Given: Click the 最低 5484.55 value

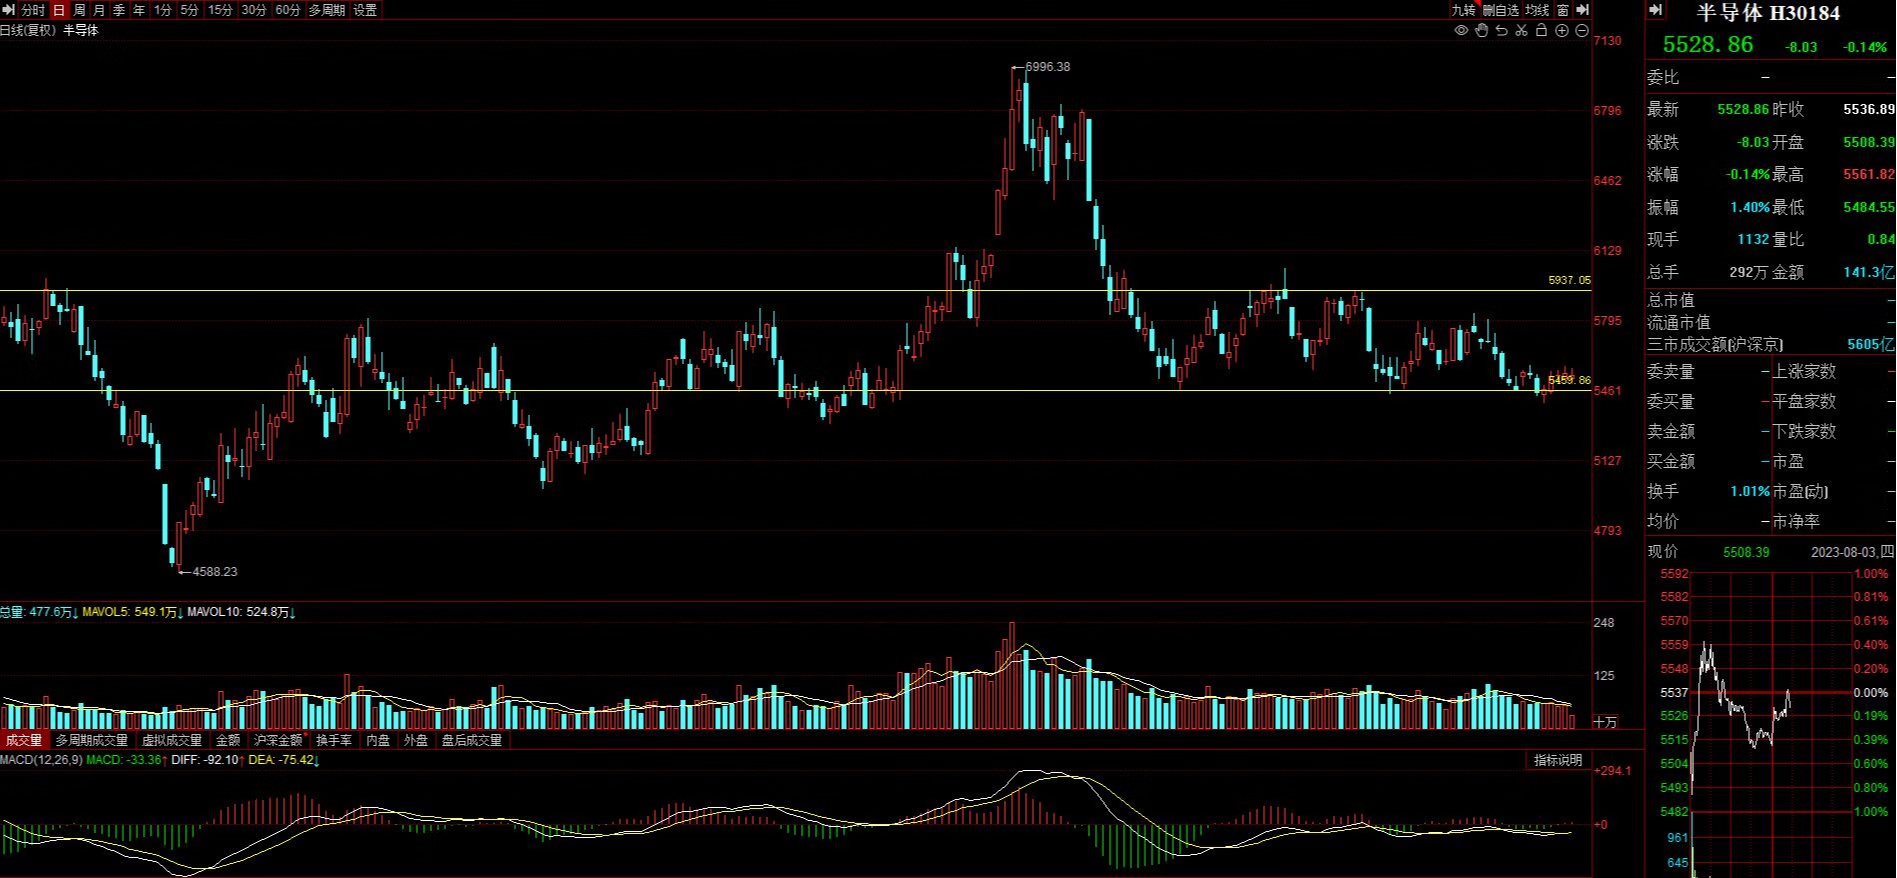Looking at the screenshot, I should (x=1868, y=207).
